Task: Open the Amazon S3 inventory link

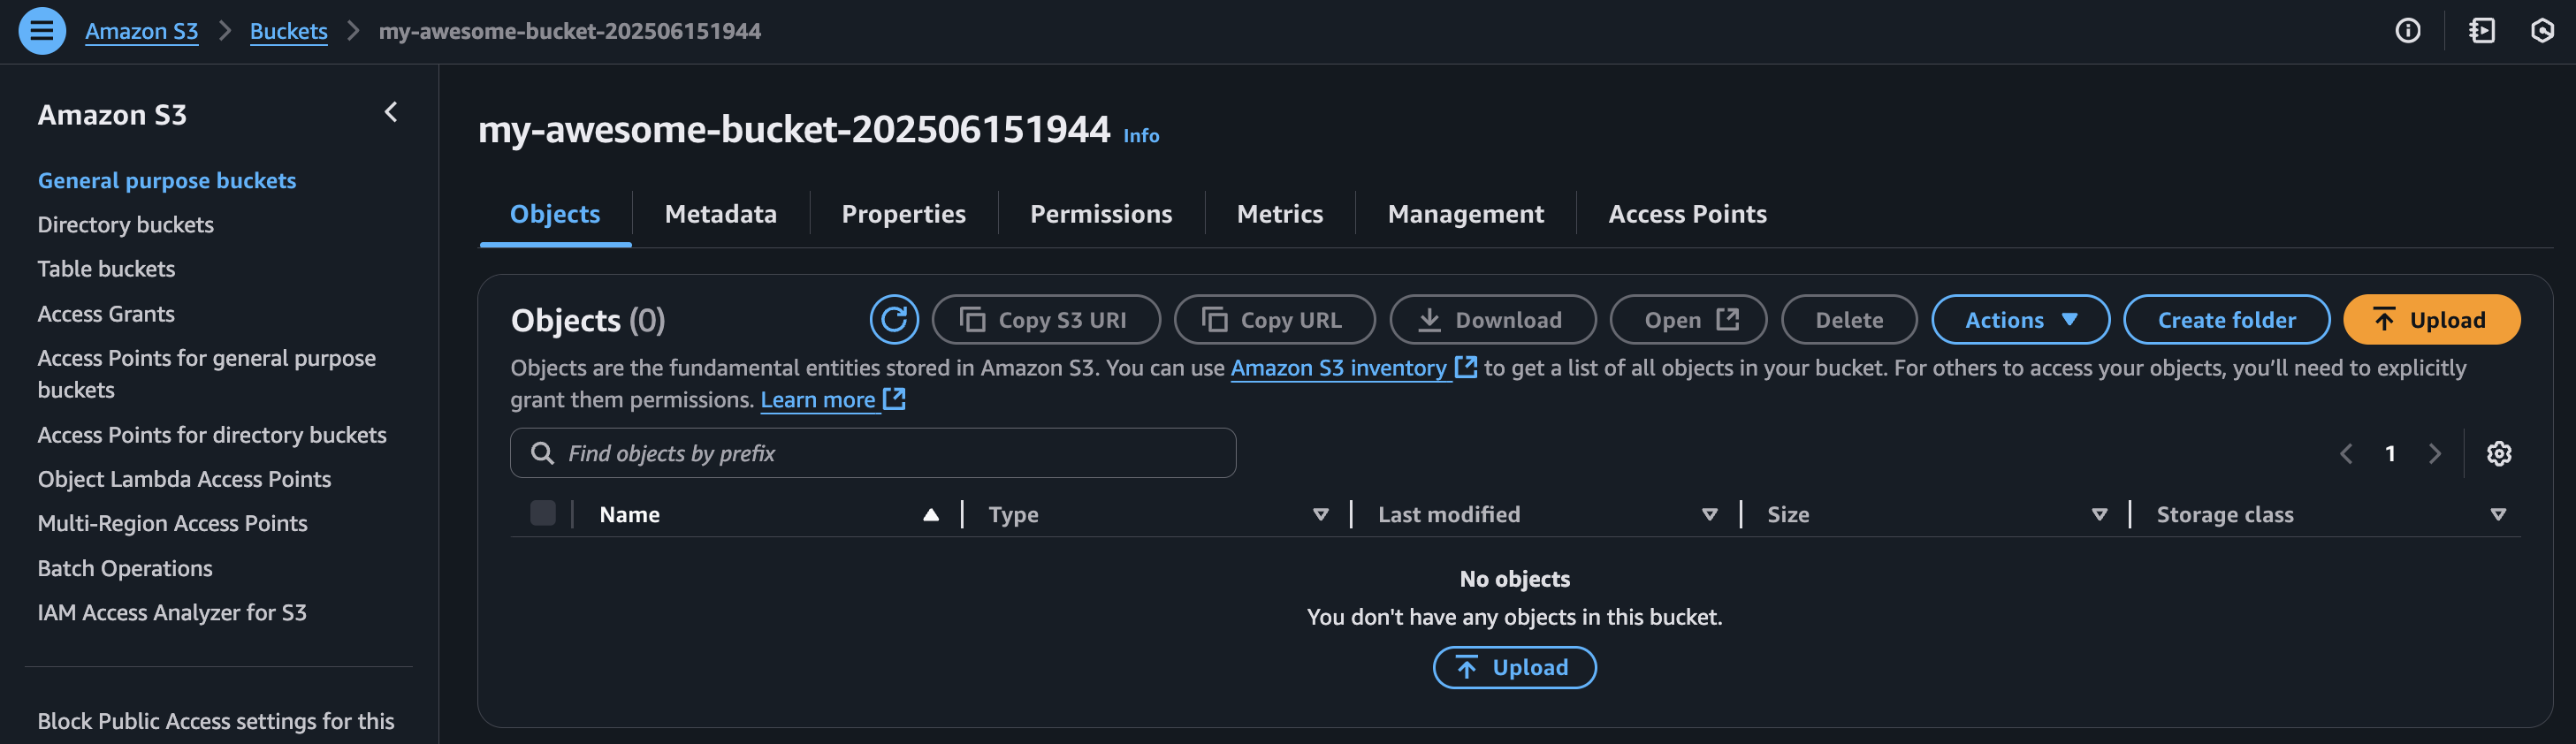Action: pyautogui.click(x=1338, y=368)
